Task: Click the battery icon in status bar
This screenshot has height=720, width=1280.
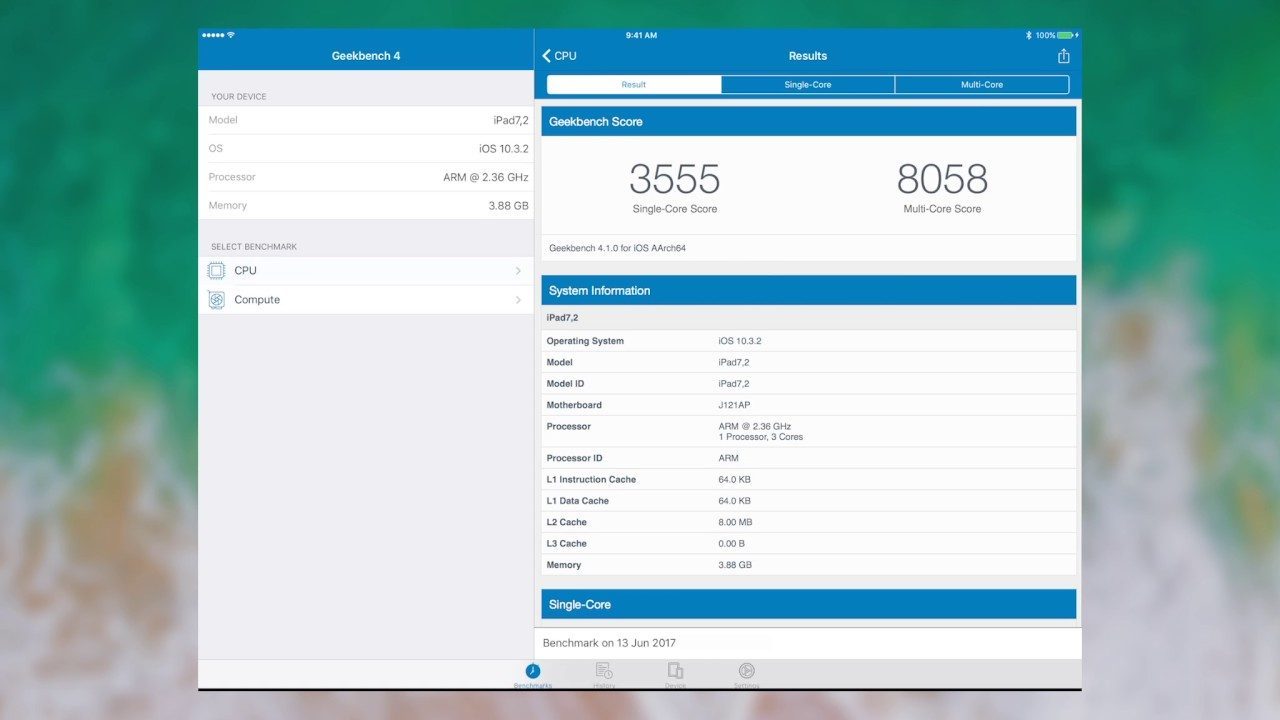Action: coord(1066,35)
